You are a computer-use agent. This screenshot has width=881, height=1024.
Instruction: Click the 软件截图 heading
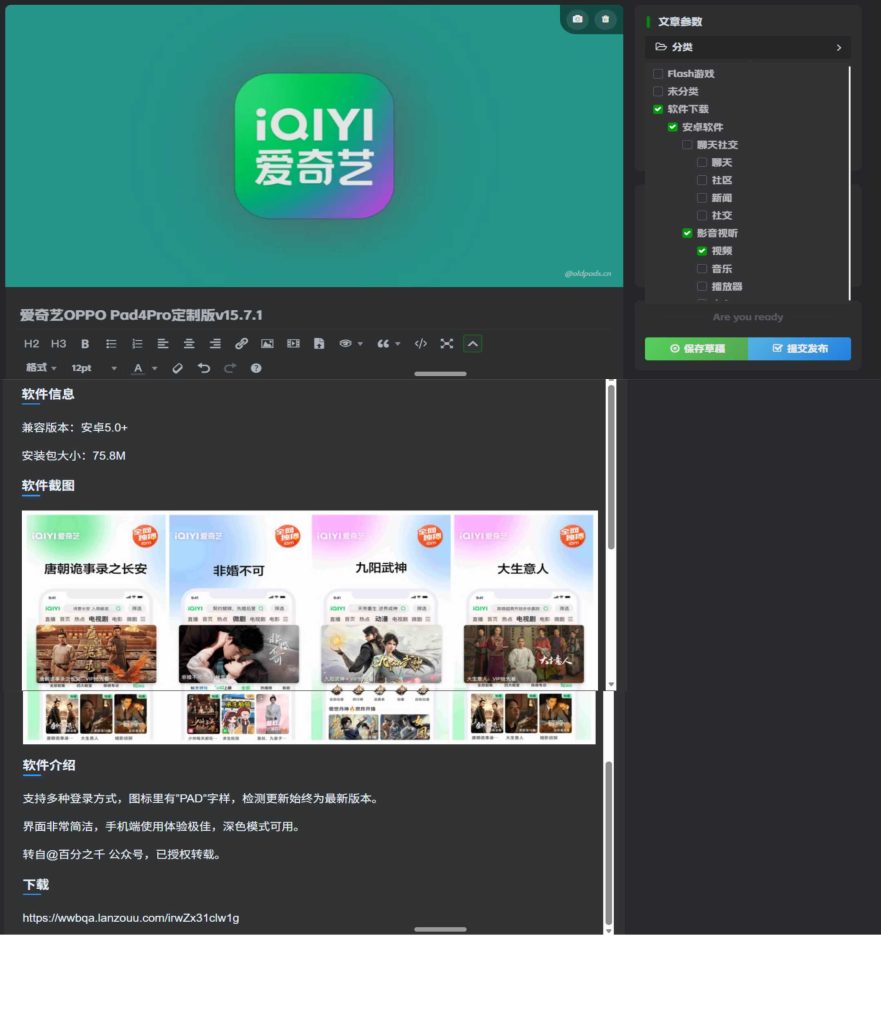[48, 485]
